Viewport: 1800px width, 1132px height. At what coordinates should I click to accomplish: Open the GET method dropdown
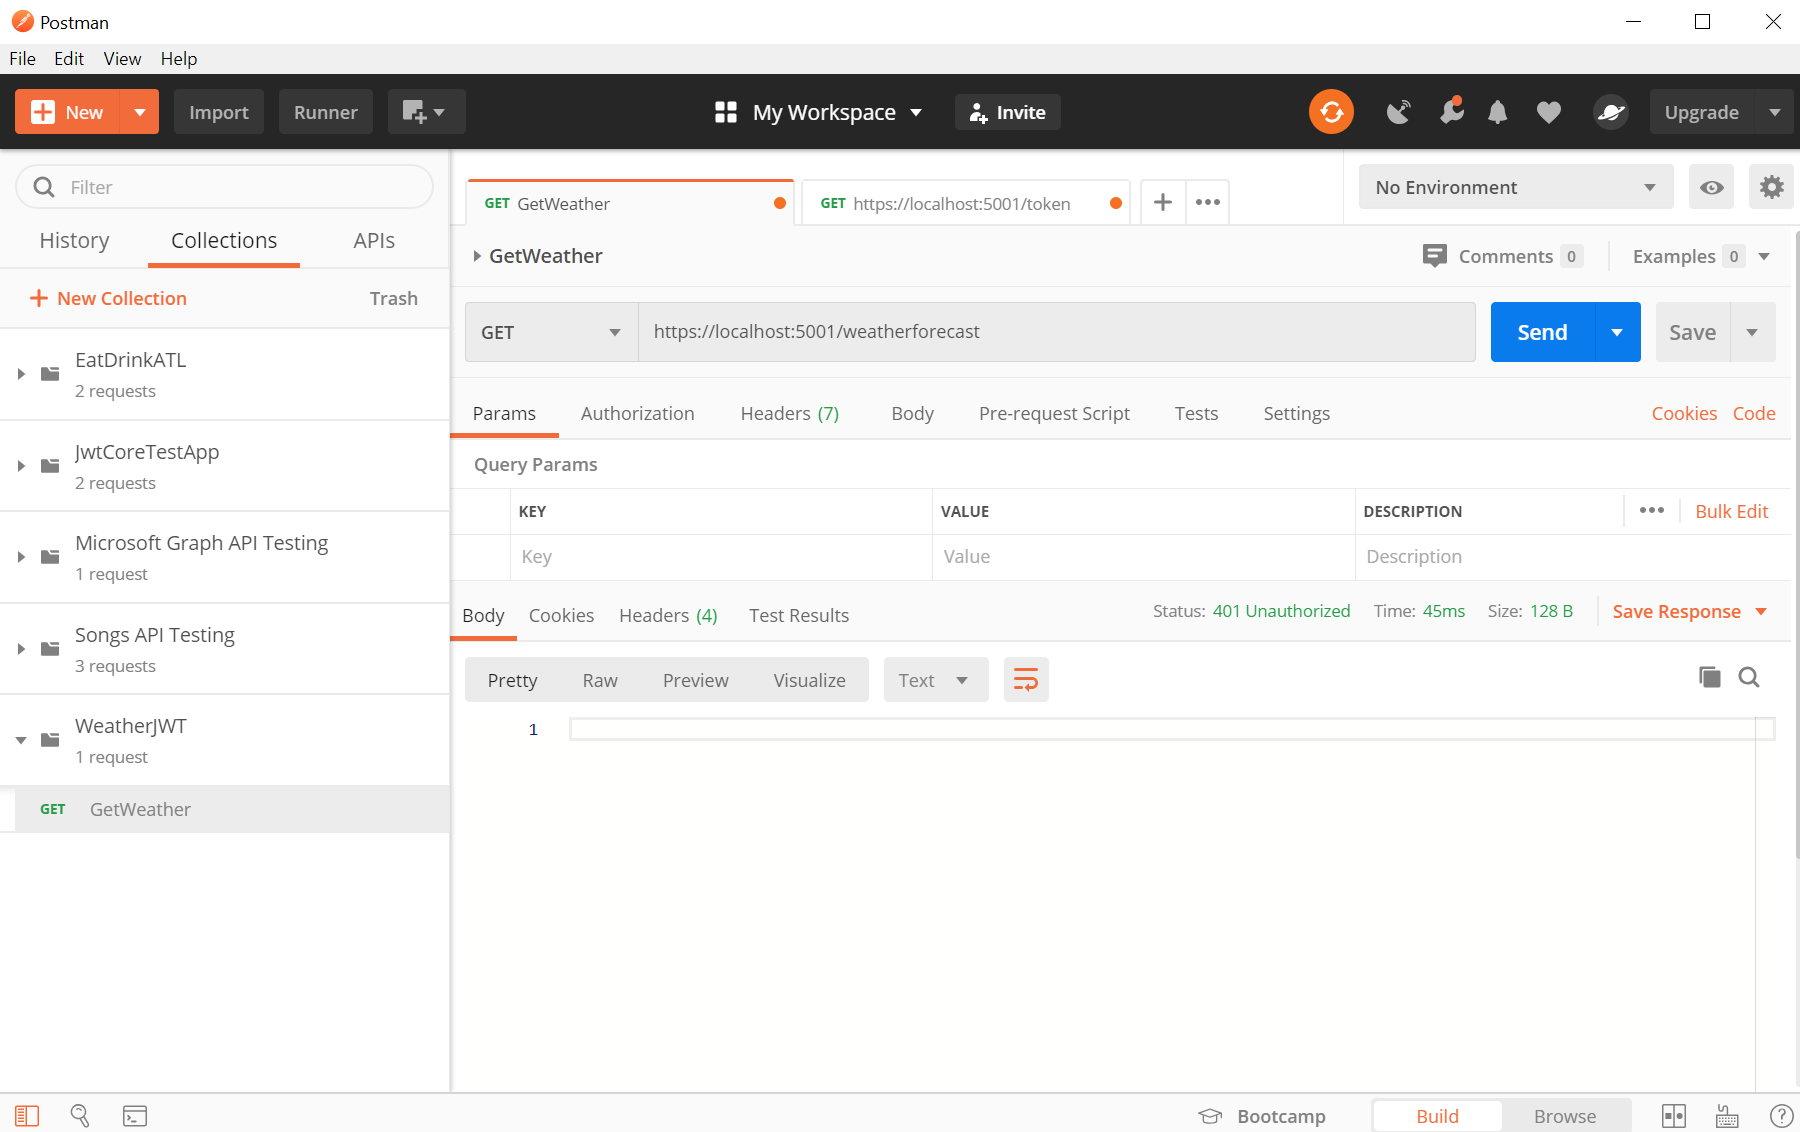pyautogui.click(x=551, y=332)
